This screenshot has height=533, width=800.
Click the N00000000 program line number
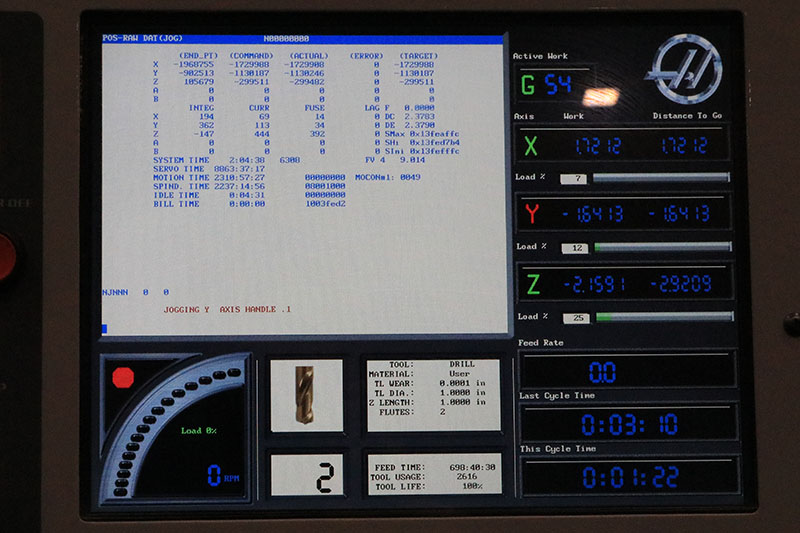286,38
